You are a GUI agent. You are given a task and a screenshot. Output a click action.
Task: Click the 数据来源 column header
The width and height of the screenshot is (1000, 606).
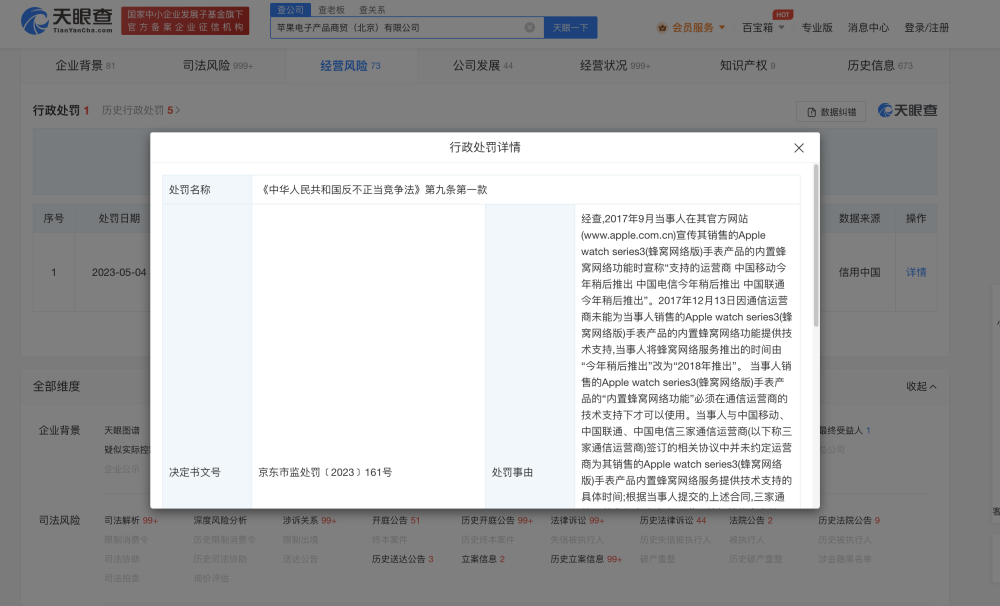coord(859,218)
